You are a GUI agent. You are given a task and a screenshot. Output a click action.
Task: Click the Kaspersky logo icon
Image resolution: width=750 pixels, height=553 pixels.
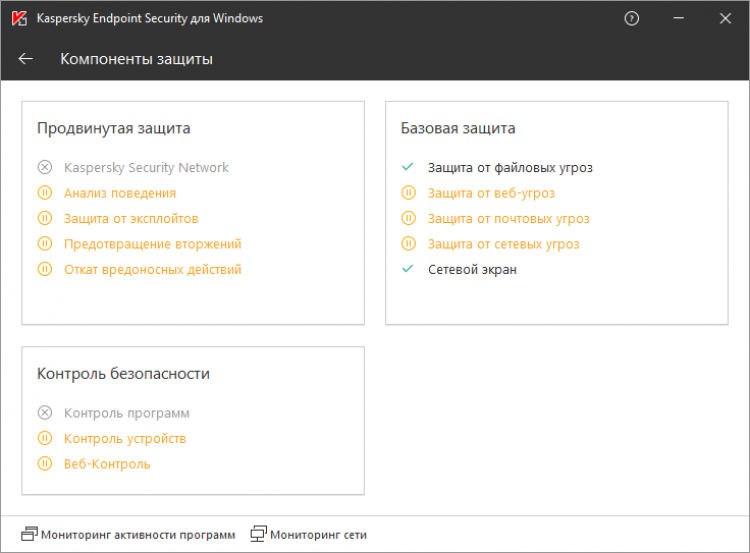[x=19, y=18]
